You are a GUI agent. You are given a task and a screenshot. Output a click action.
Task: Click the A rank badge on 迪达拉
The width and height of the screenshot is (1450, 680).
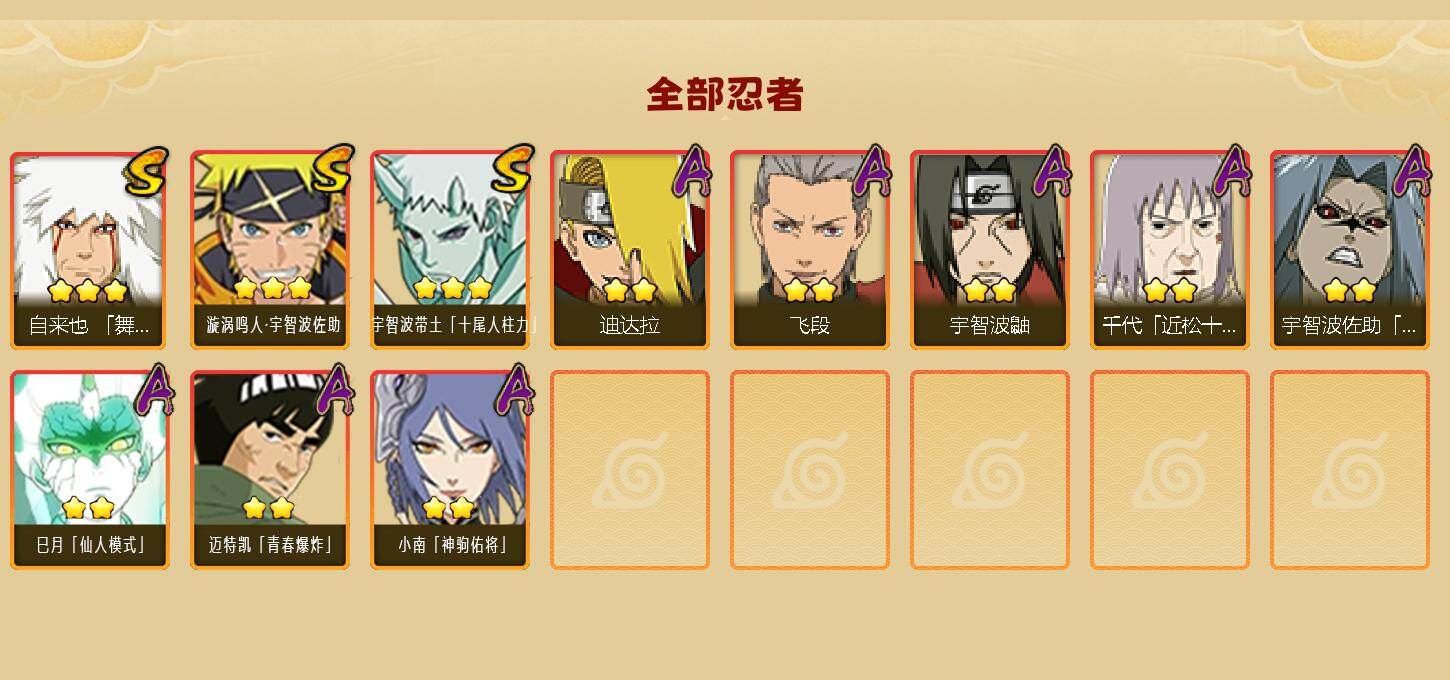(691, 170)
